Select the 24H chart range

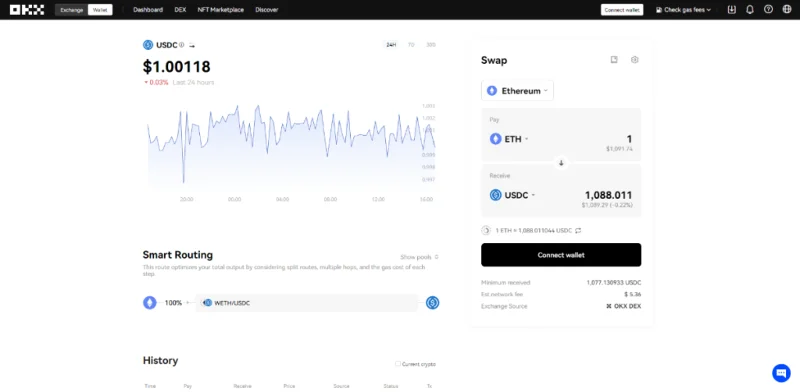pos(391,45)
